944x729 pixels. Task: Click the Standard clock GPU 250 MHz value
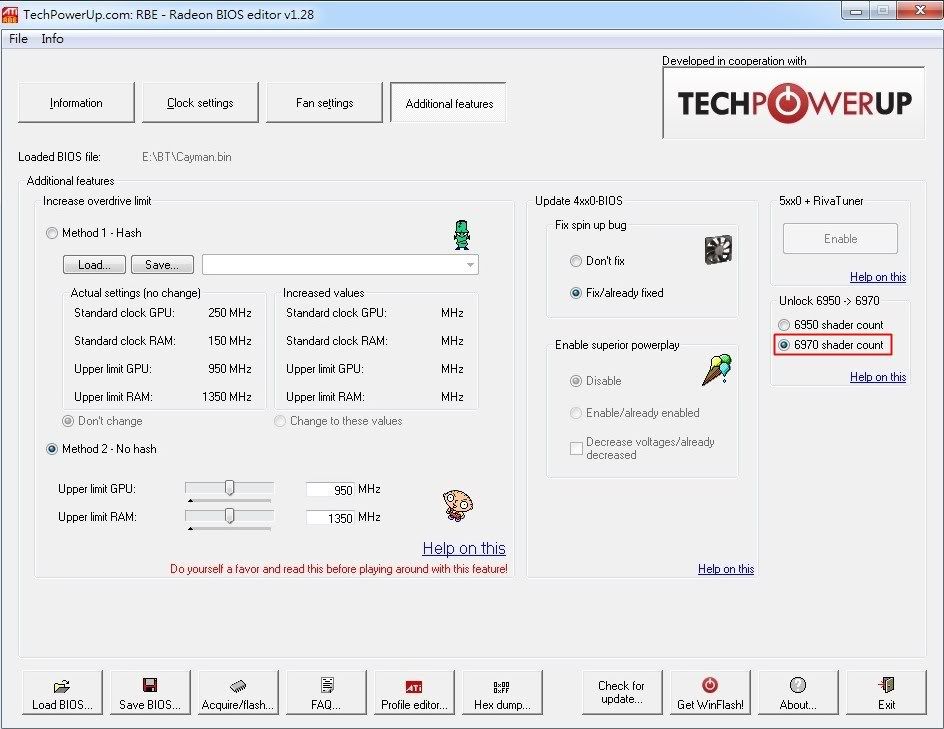[x=230, y=313]
